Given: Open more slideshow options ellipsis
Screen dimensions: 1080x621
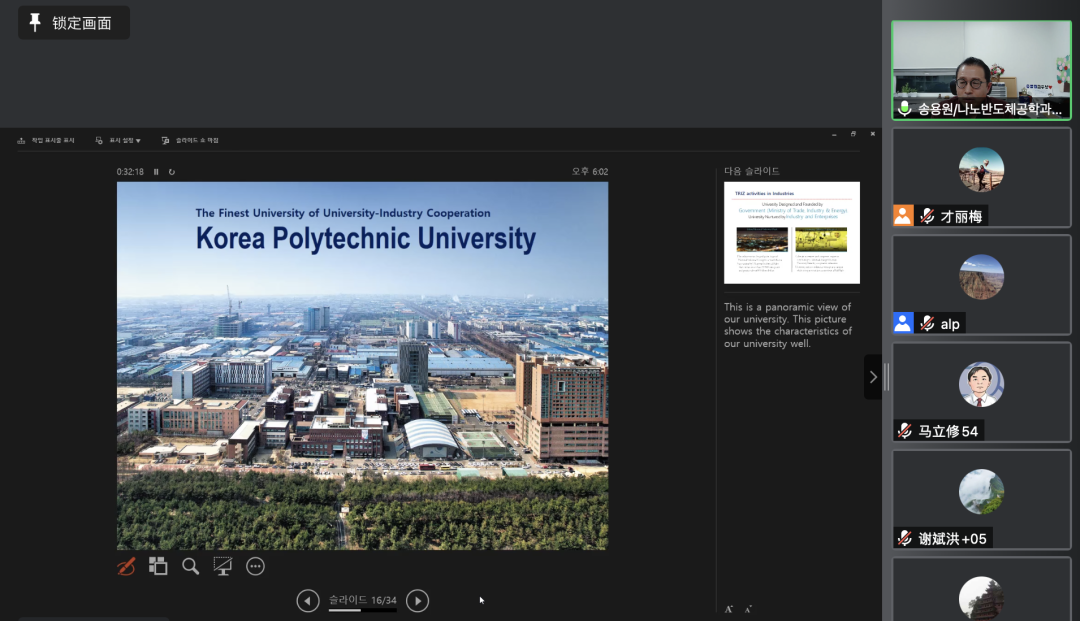Looking at the screenshot, I should click(255, 567).
